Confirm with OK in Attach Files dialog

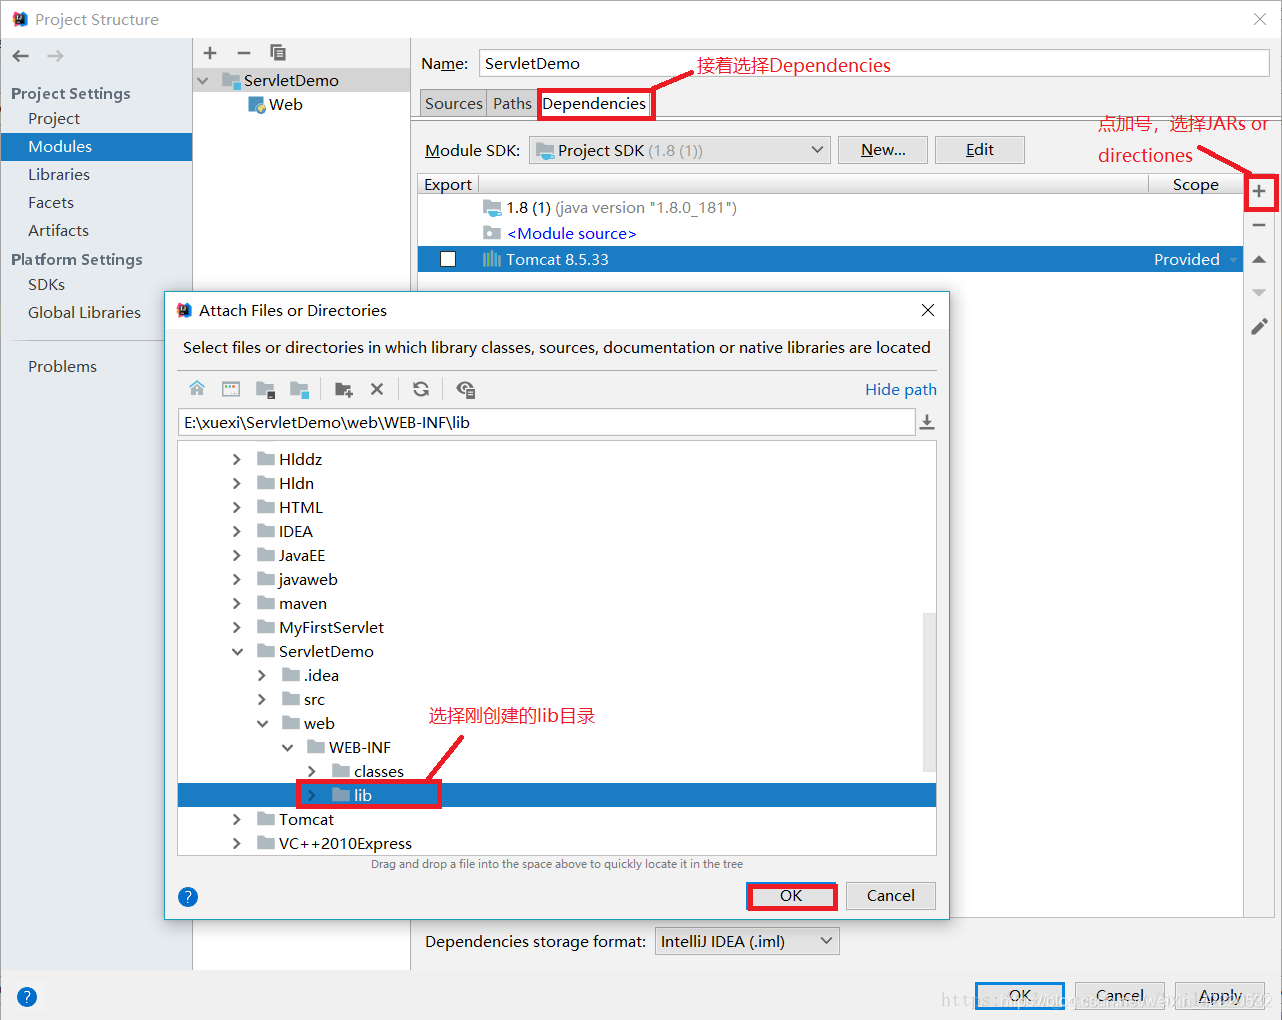pyautogui.click(x=791, y=895)
